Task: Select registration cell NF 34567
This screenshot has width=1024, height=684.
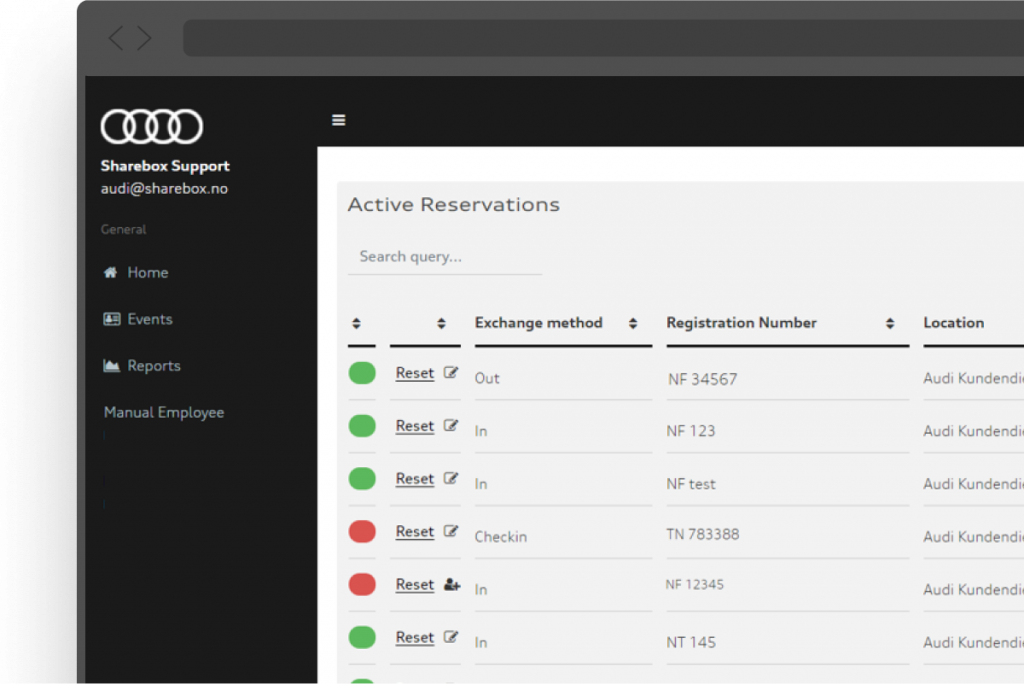Action: click(703, 379)
